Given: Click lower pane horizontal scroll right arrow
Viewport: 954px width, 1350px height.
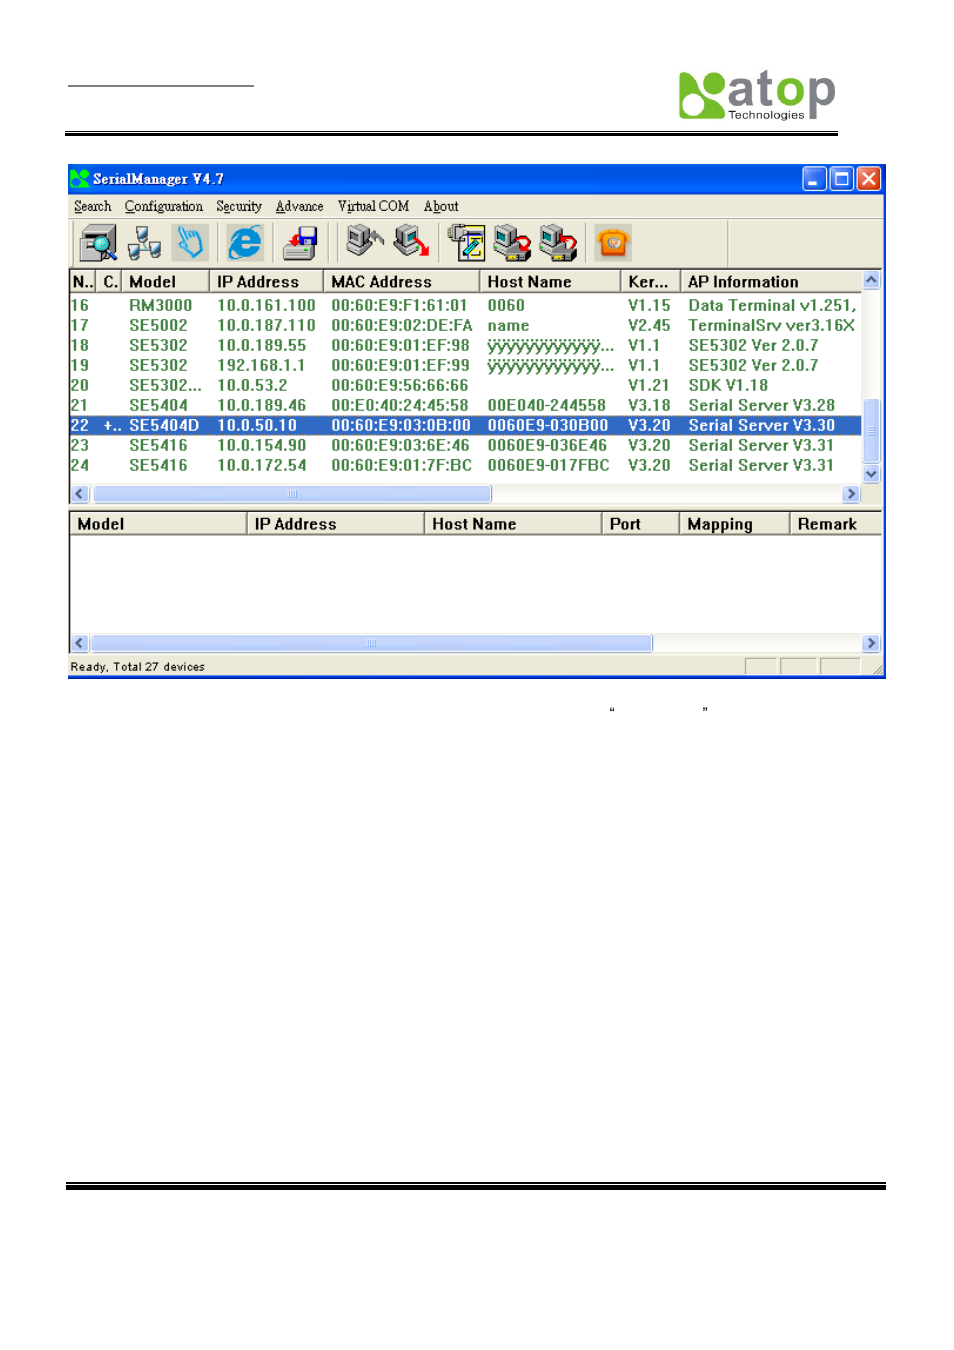Looking at the screenshot, I should (x=871, y=643).
